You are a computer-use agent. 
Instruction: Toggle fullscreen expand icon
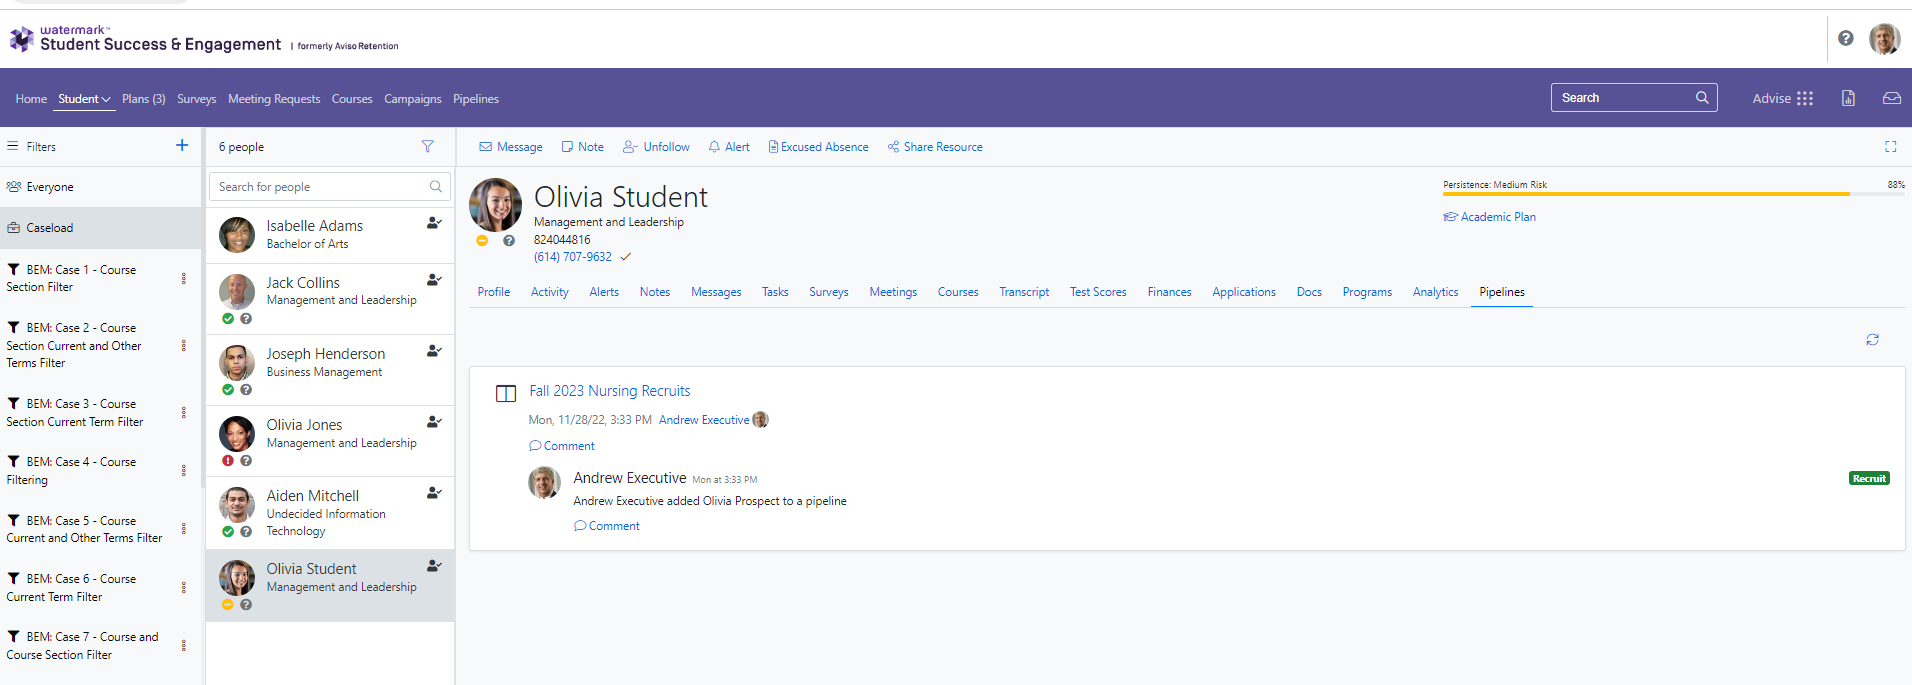pos(1890,146)
